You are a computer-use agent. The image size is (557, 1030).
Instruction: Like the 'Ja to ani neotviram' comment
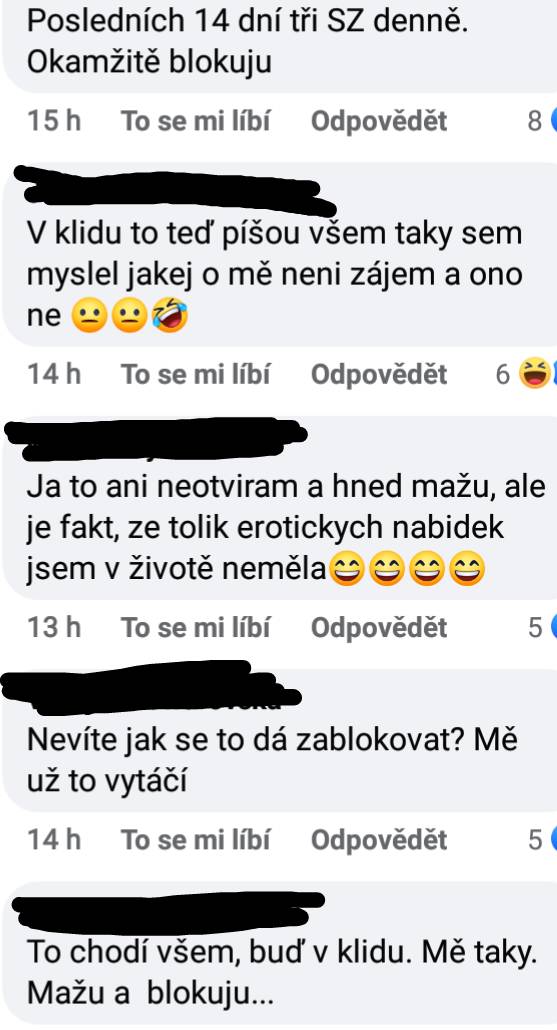coord(195,627)
